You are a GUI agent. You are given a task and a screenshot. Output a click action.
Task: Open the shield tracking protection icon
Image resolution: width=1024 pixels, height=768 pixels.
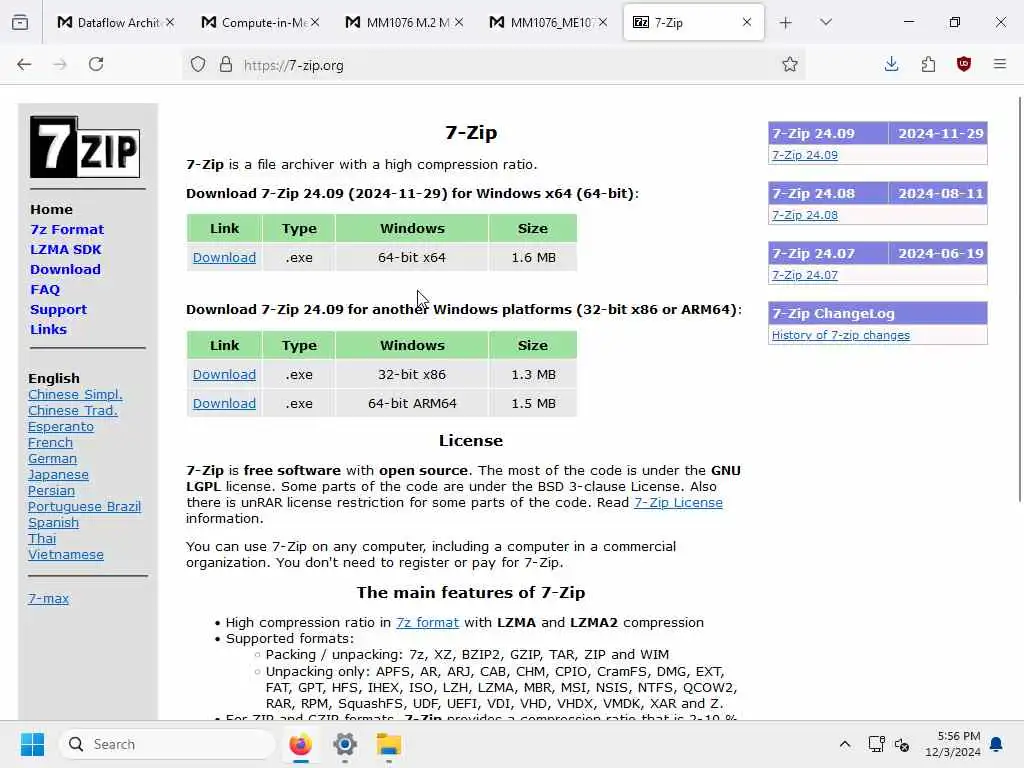(x=198, y=64)
